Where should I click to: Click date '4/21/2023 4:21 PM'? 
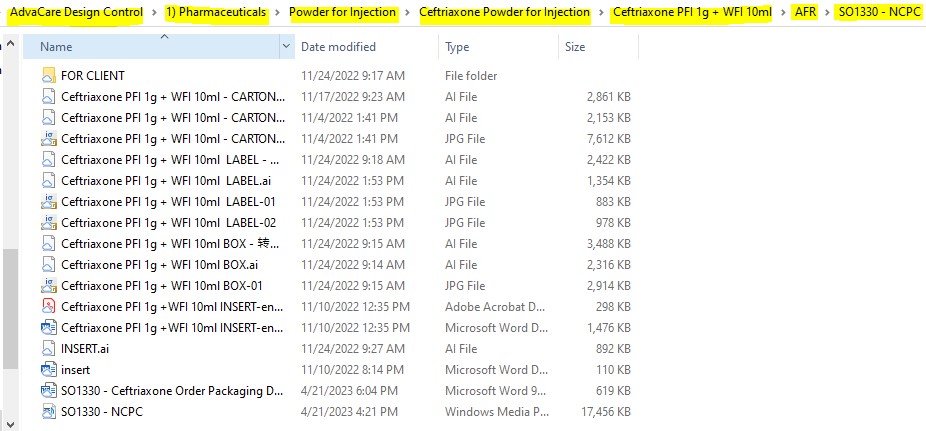click(349, 412)
